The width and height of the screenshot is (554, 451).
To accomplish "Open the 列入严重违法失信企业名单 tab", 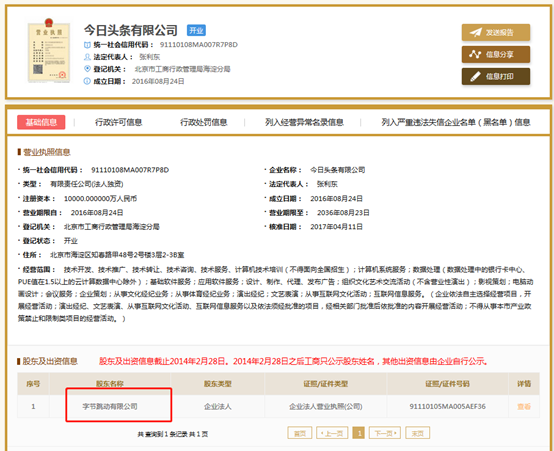I will tap(455, 122).
